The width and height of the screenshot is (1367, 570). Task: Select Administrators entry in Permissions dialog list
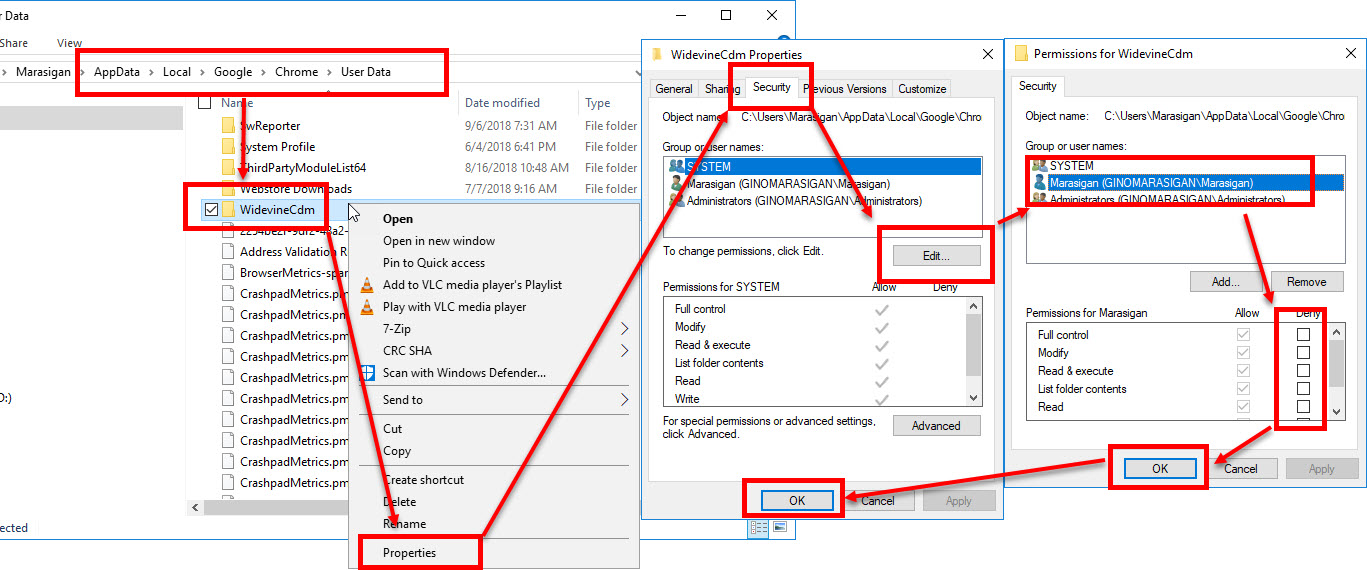click(1166, 200)
